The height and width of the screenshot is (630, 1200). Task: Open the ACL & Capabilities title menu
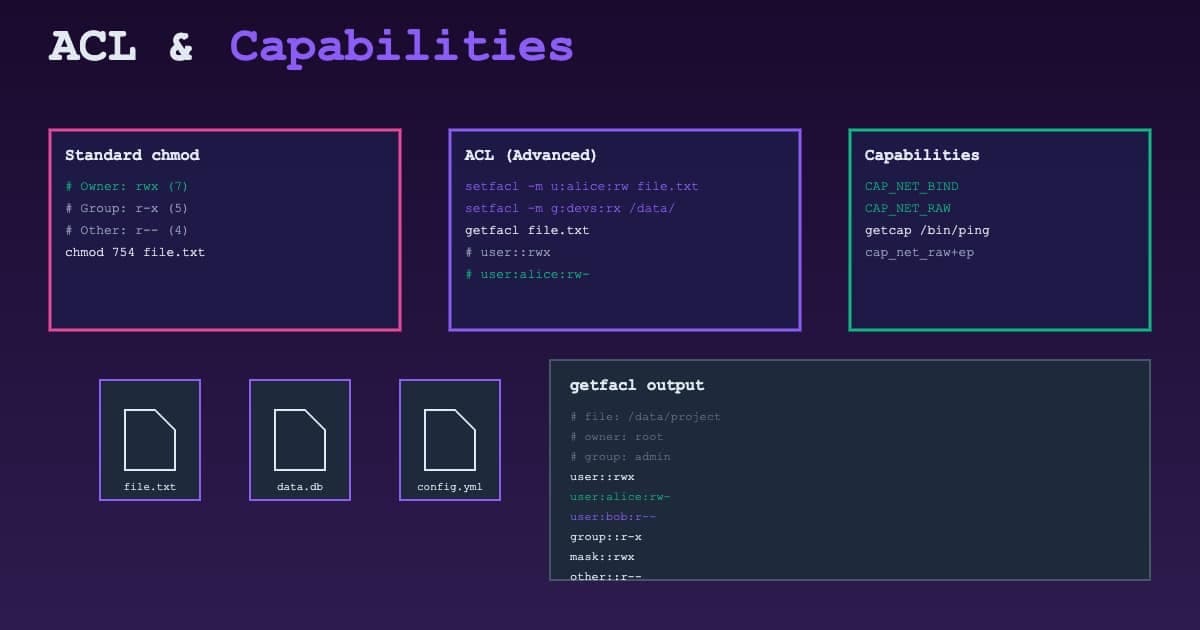tap(310, 45)
